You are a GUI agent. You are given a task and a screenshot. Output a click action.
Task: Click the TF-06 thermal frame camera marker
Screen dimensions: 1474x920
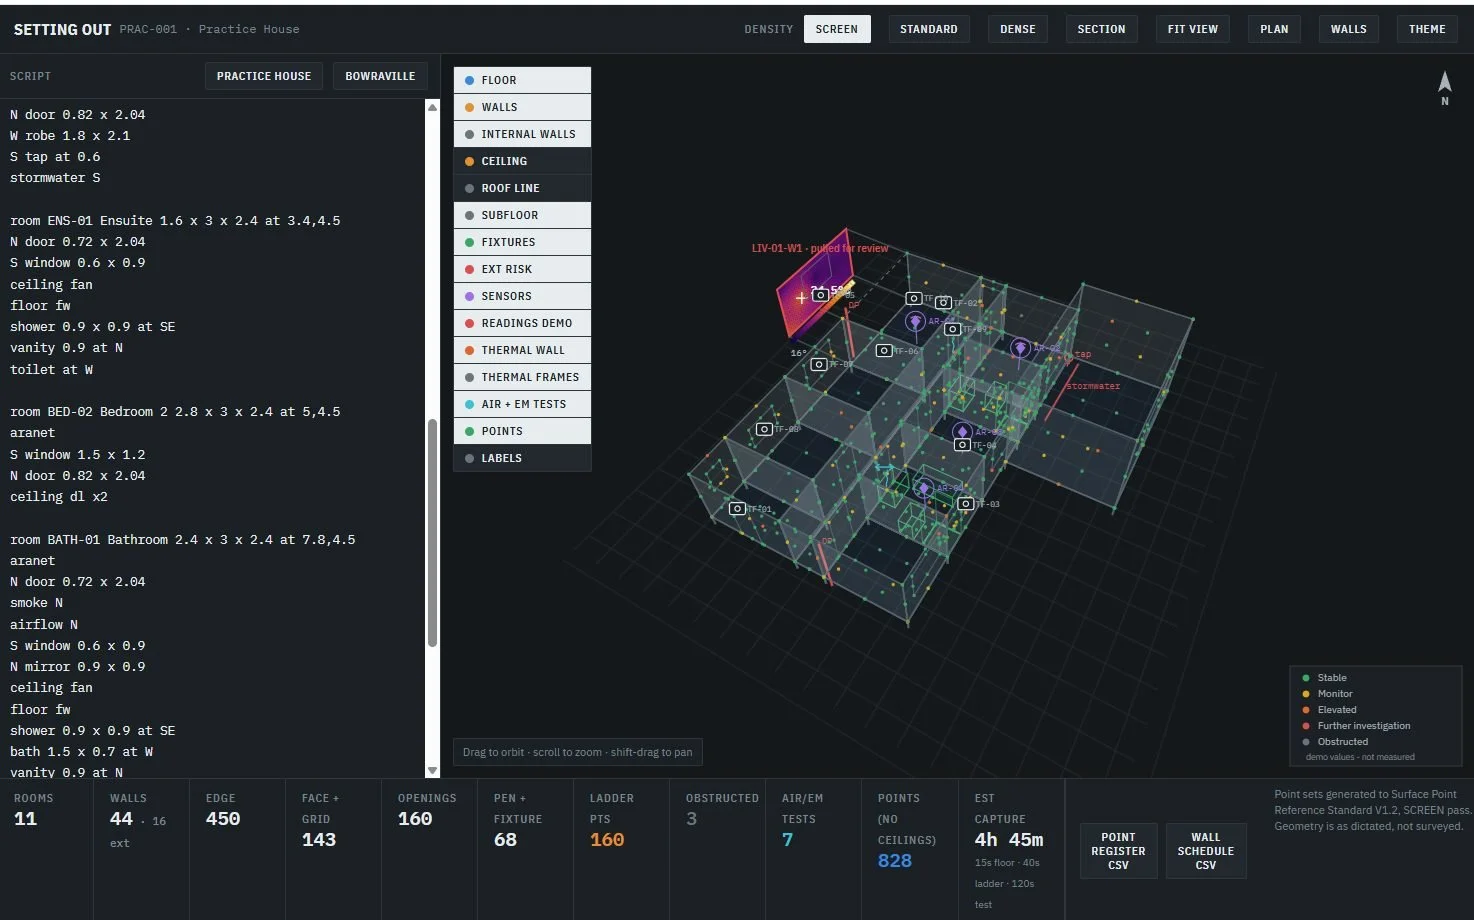click(884, 351)
